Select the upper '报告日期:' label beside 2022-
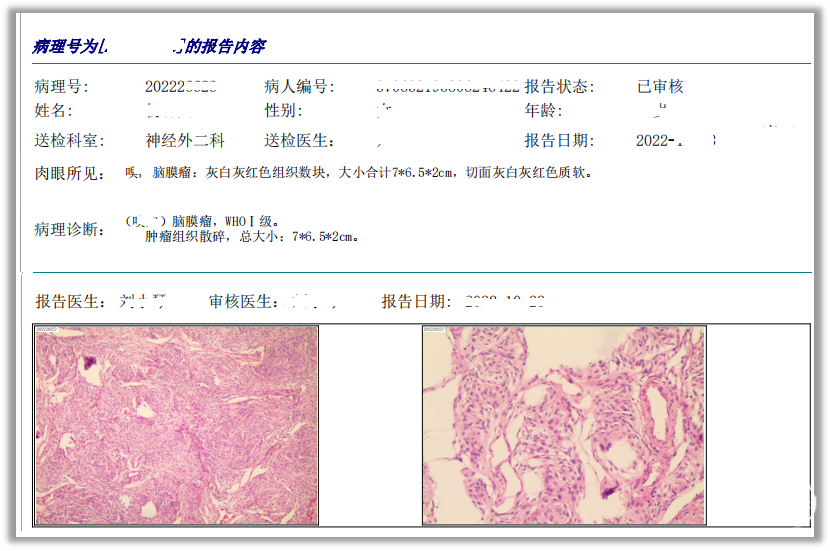The height and width of the screenshot is (551, 830). tap(560, 141)
